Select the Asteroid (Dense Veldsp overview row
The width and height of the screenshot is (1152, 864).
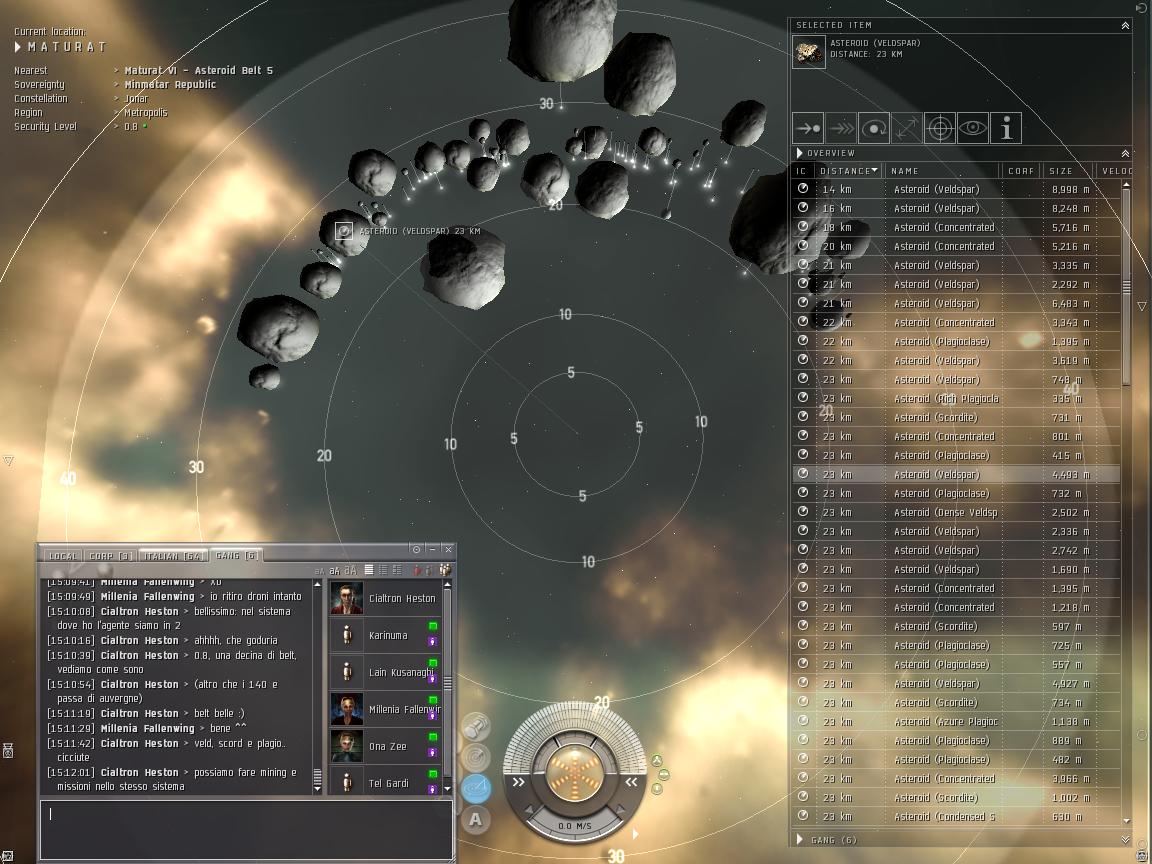(x=957, y=512)
